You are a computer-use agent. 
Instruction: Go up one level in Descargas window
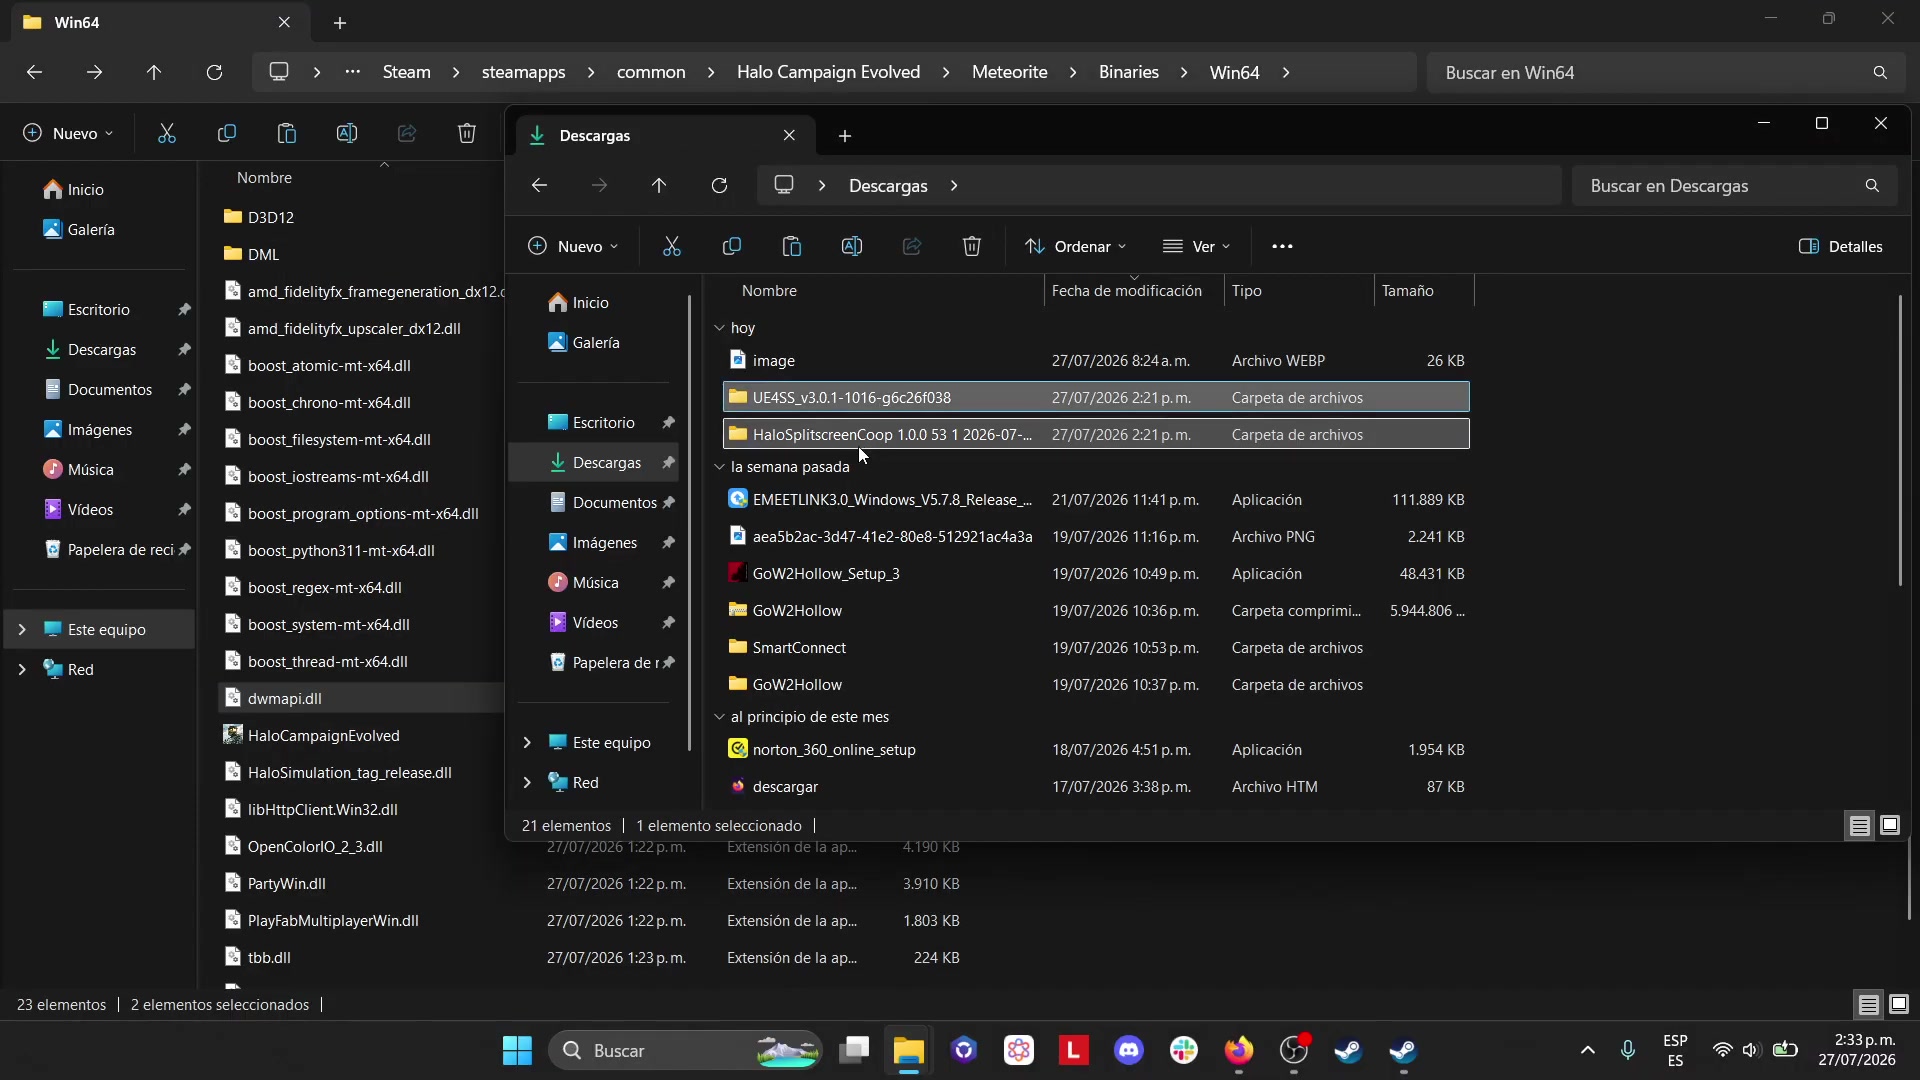(659, 186)
